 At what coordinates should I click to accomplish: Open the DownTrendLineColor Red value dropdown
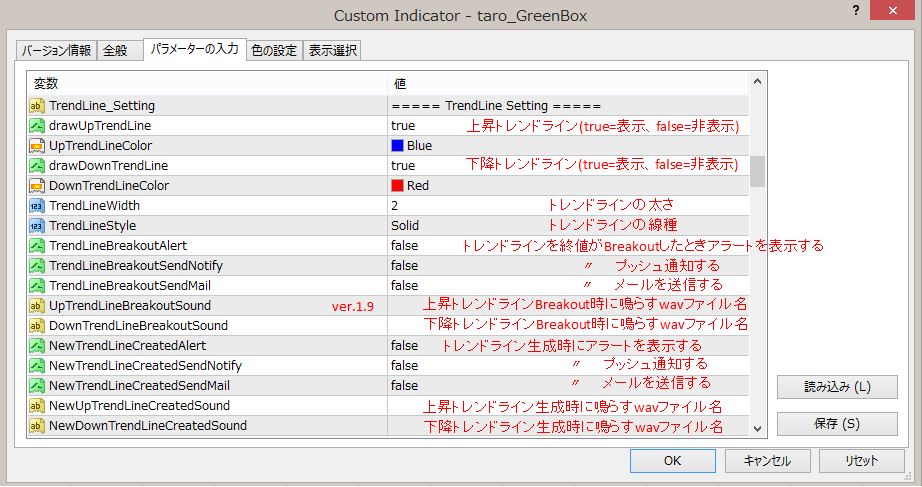(417, 186)
